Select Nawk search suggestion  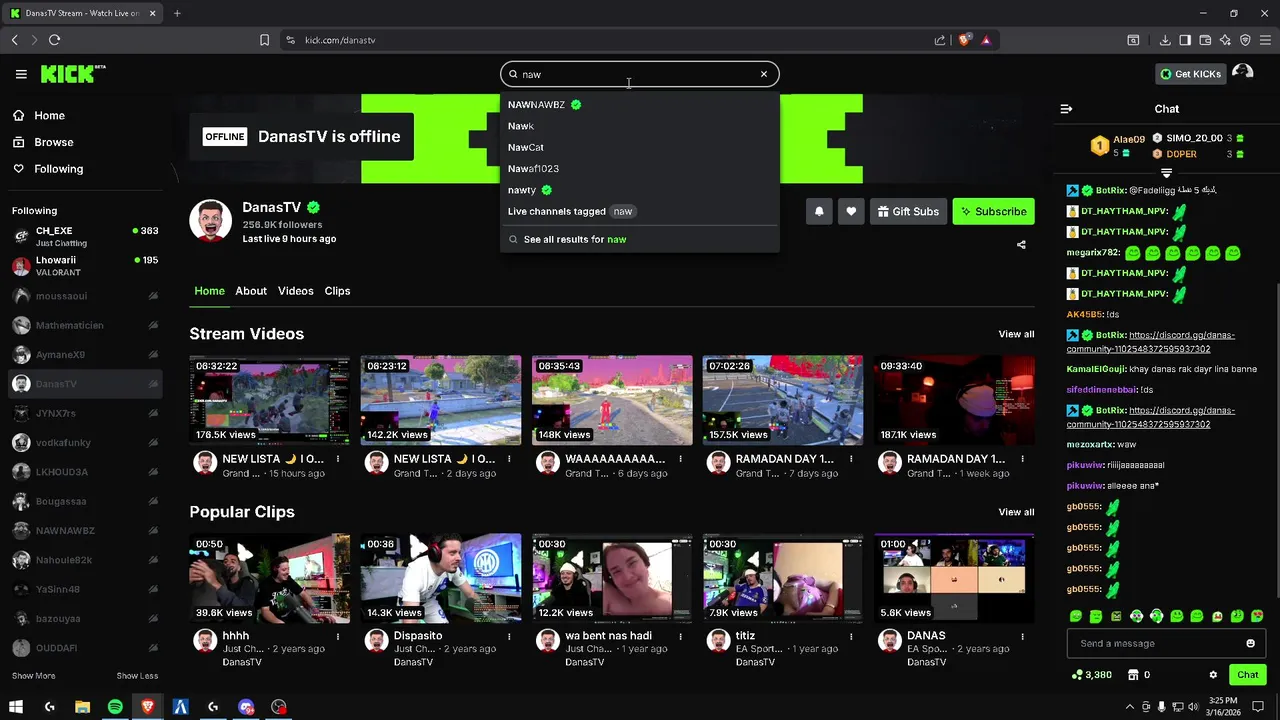point(640,126)
